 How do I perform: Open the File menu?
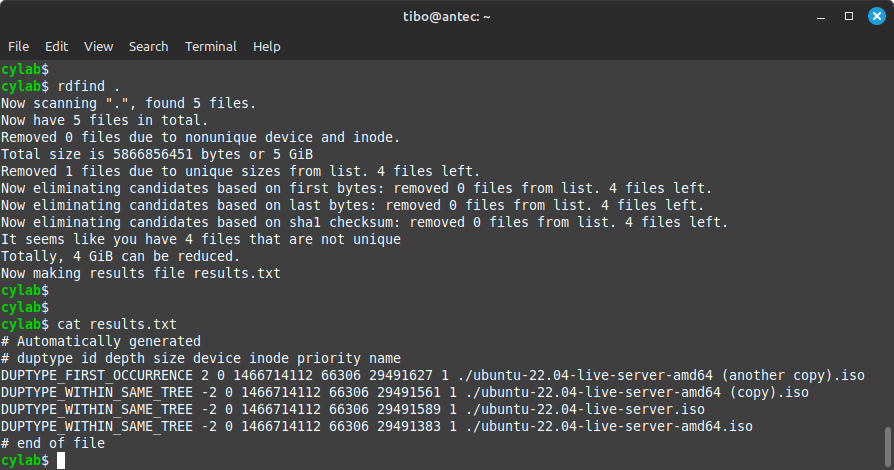click(18, 47)
